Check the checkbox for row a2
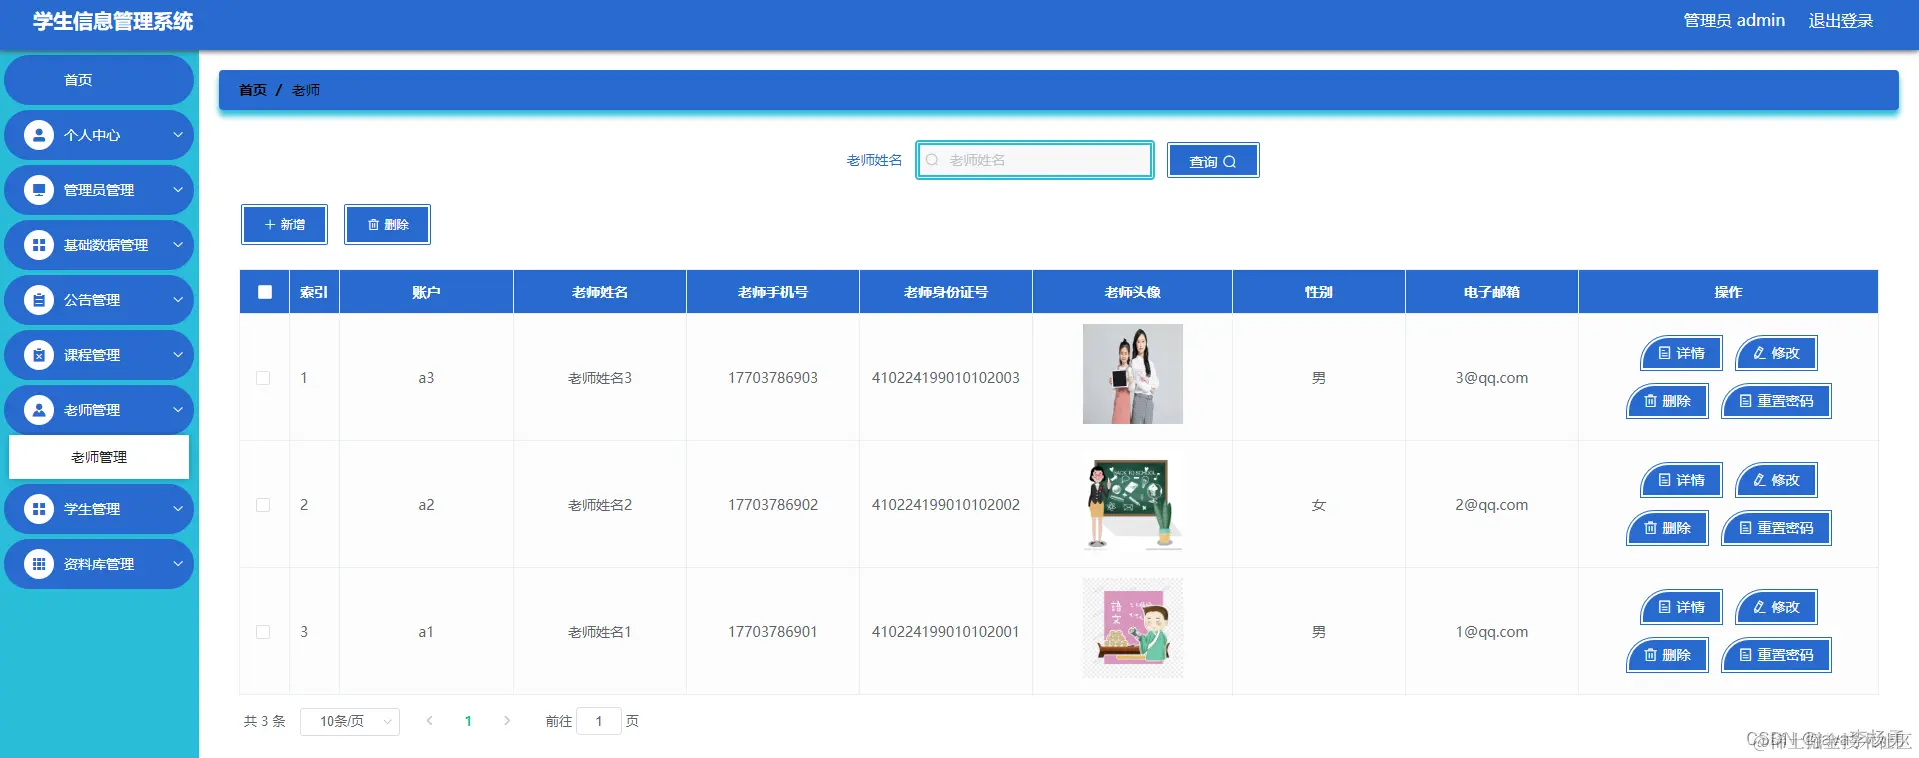The image size is (1919, 758). (x=263, y=505)
